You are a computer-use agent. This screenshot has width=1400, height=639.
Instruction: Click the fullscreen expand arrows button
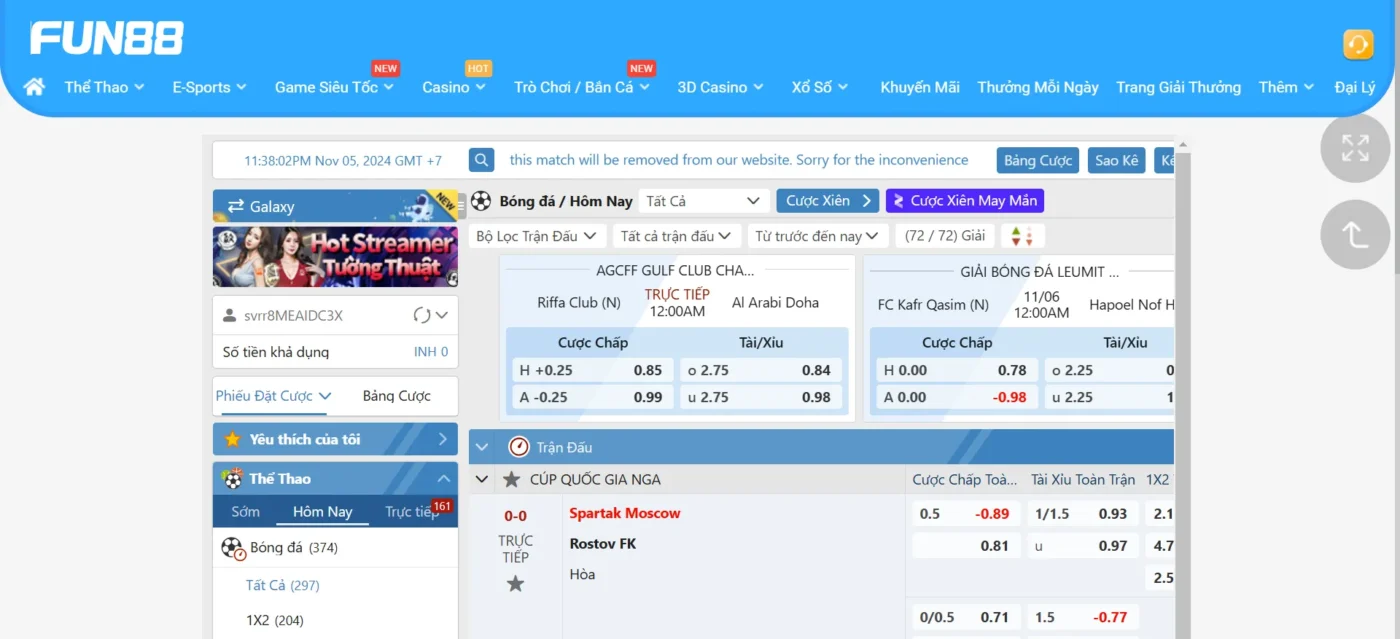1355,148
